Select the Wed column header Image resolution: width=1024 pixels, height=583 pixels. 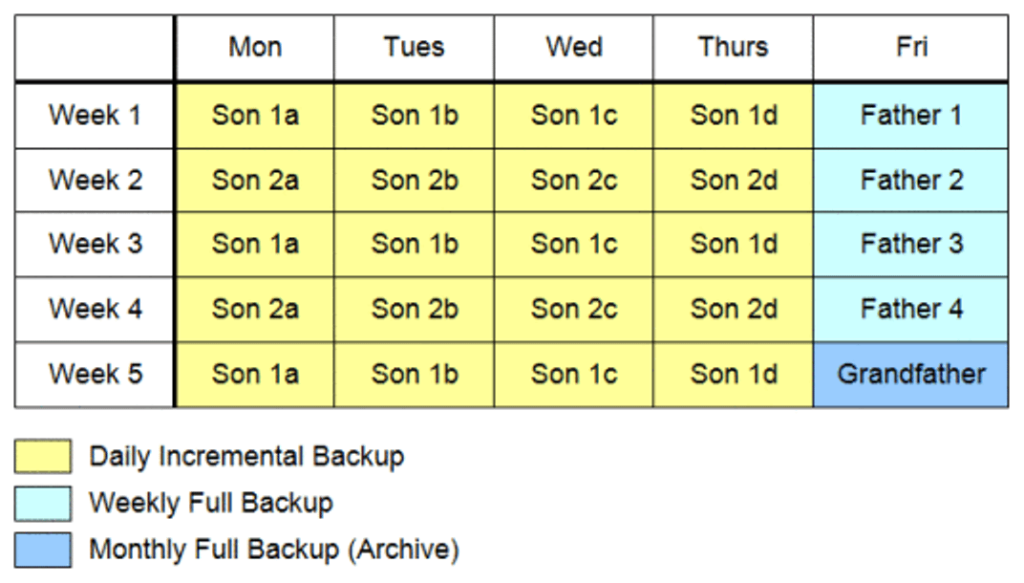click(574, 47)
